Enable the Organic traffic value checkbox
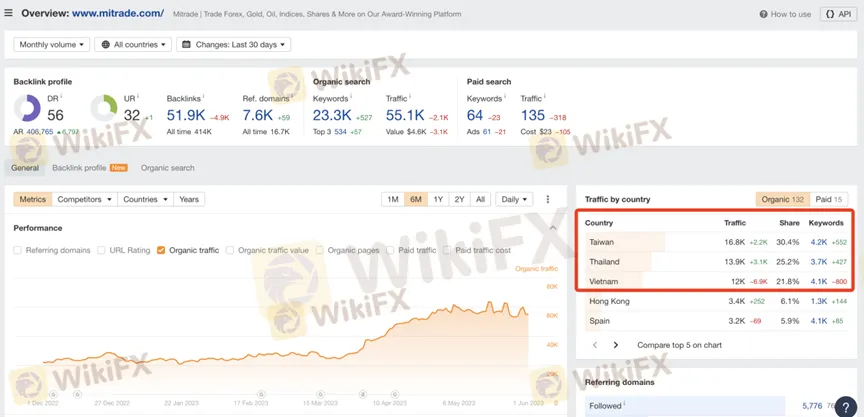The image size is (864, 417). pyautogui.click(x=230, y=250)
